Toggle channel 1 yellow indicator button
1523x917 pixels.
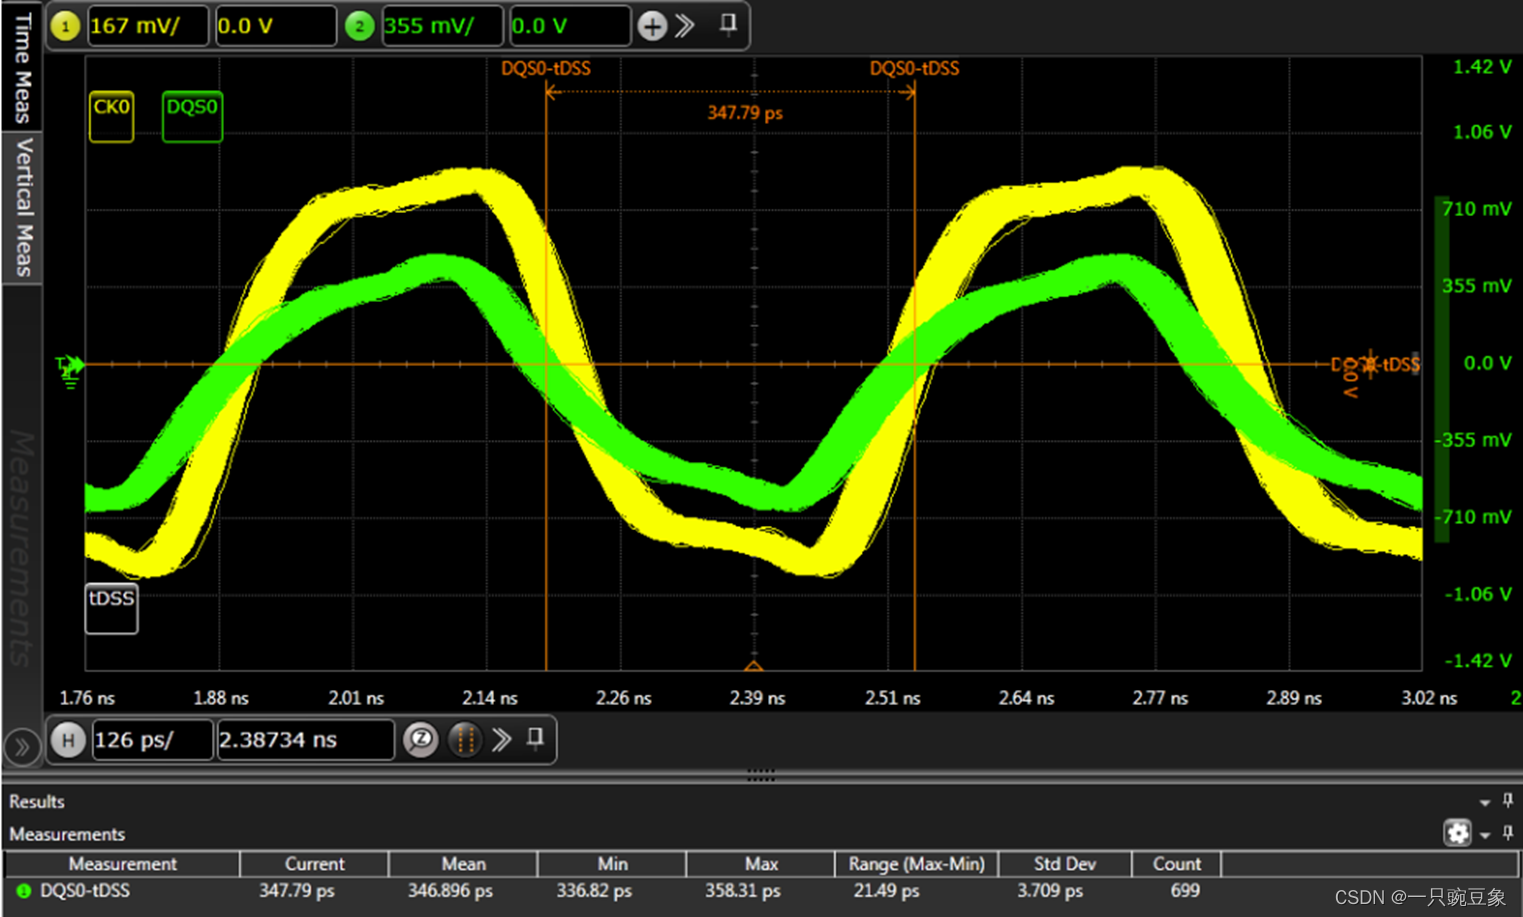[65, 26]
